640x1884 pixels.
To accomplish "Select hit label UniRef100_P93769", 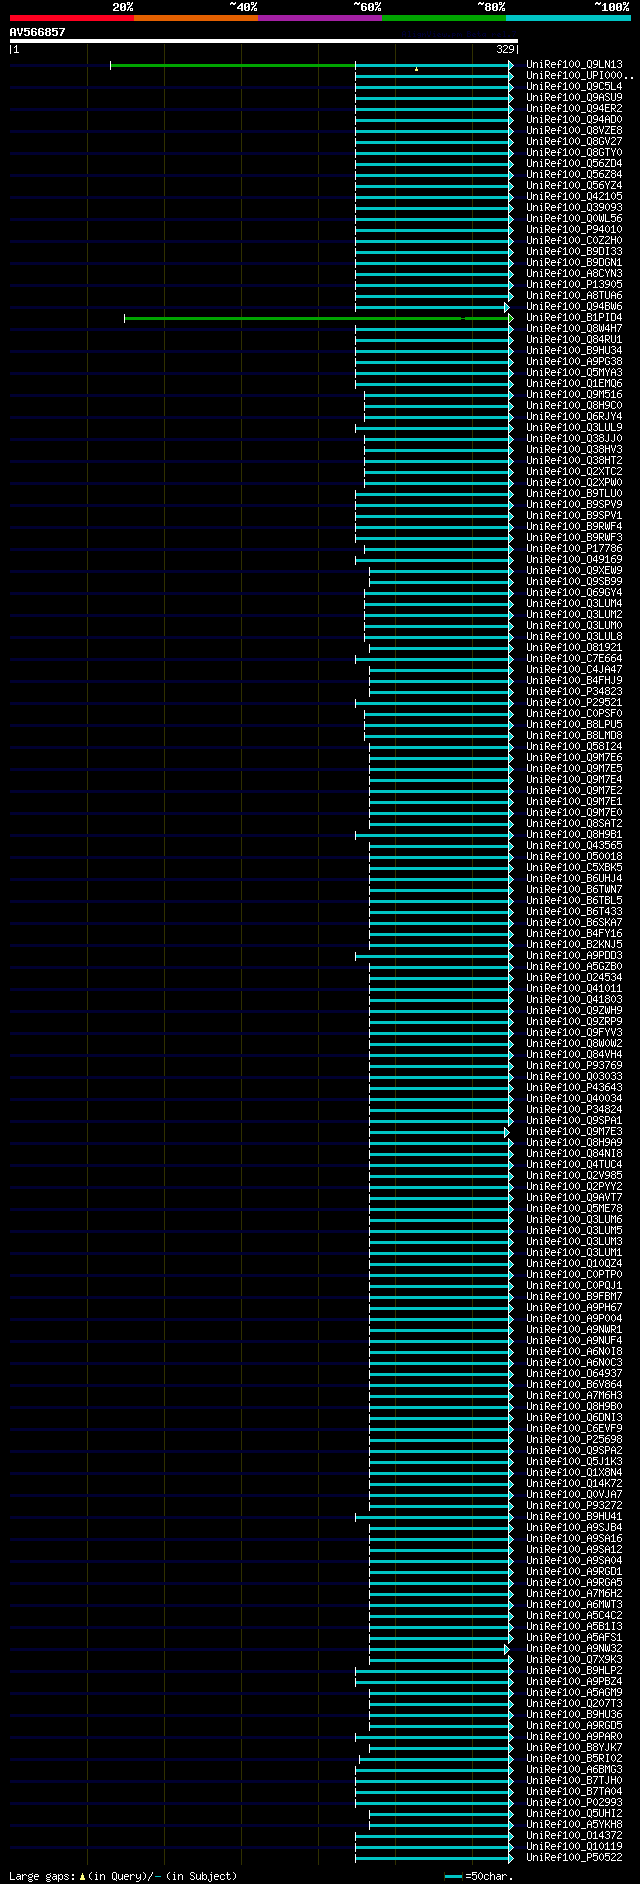I will tap(574, 1066).
